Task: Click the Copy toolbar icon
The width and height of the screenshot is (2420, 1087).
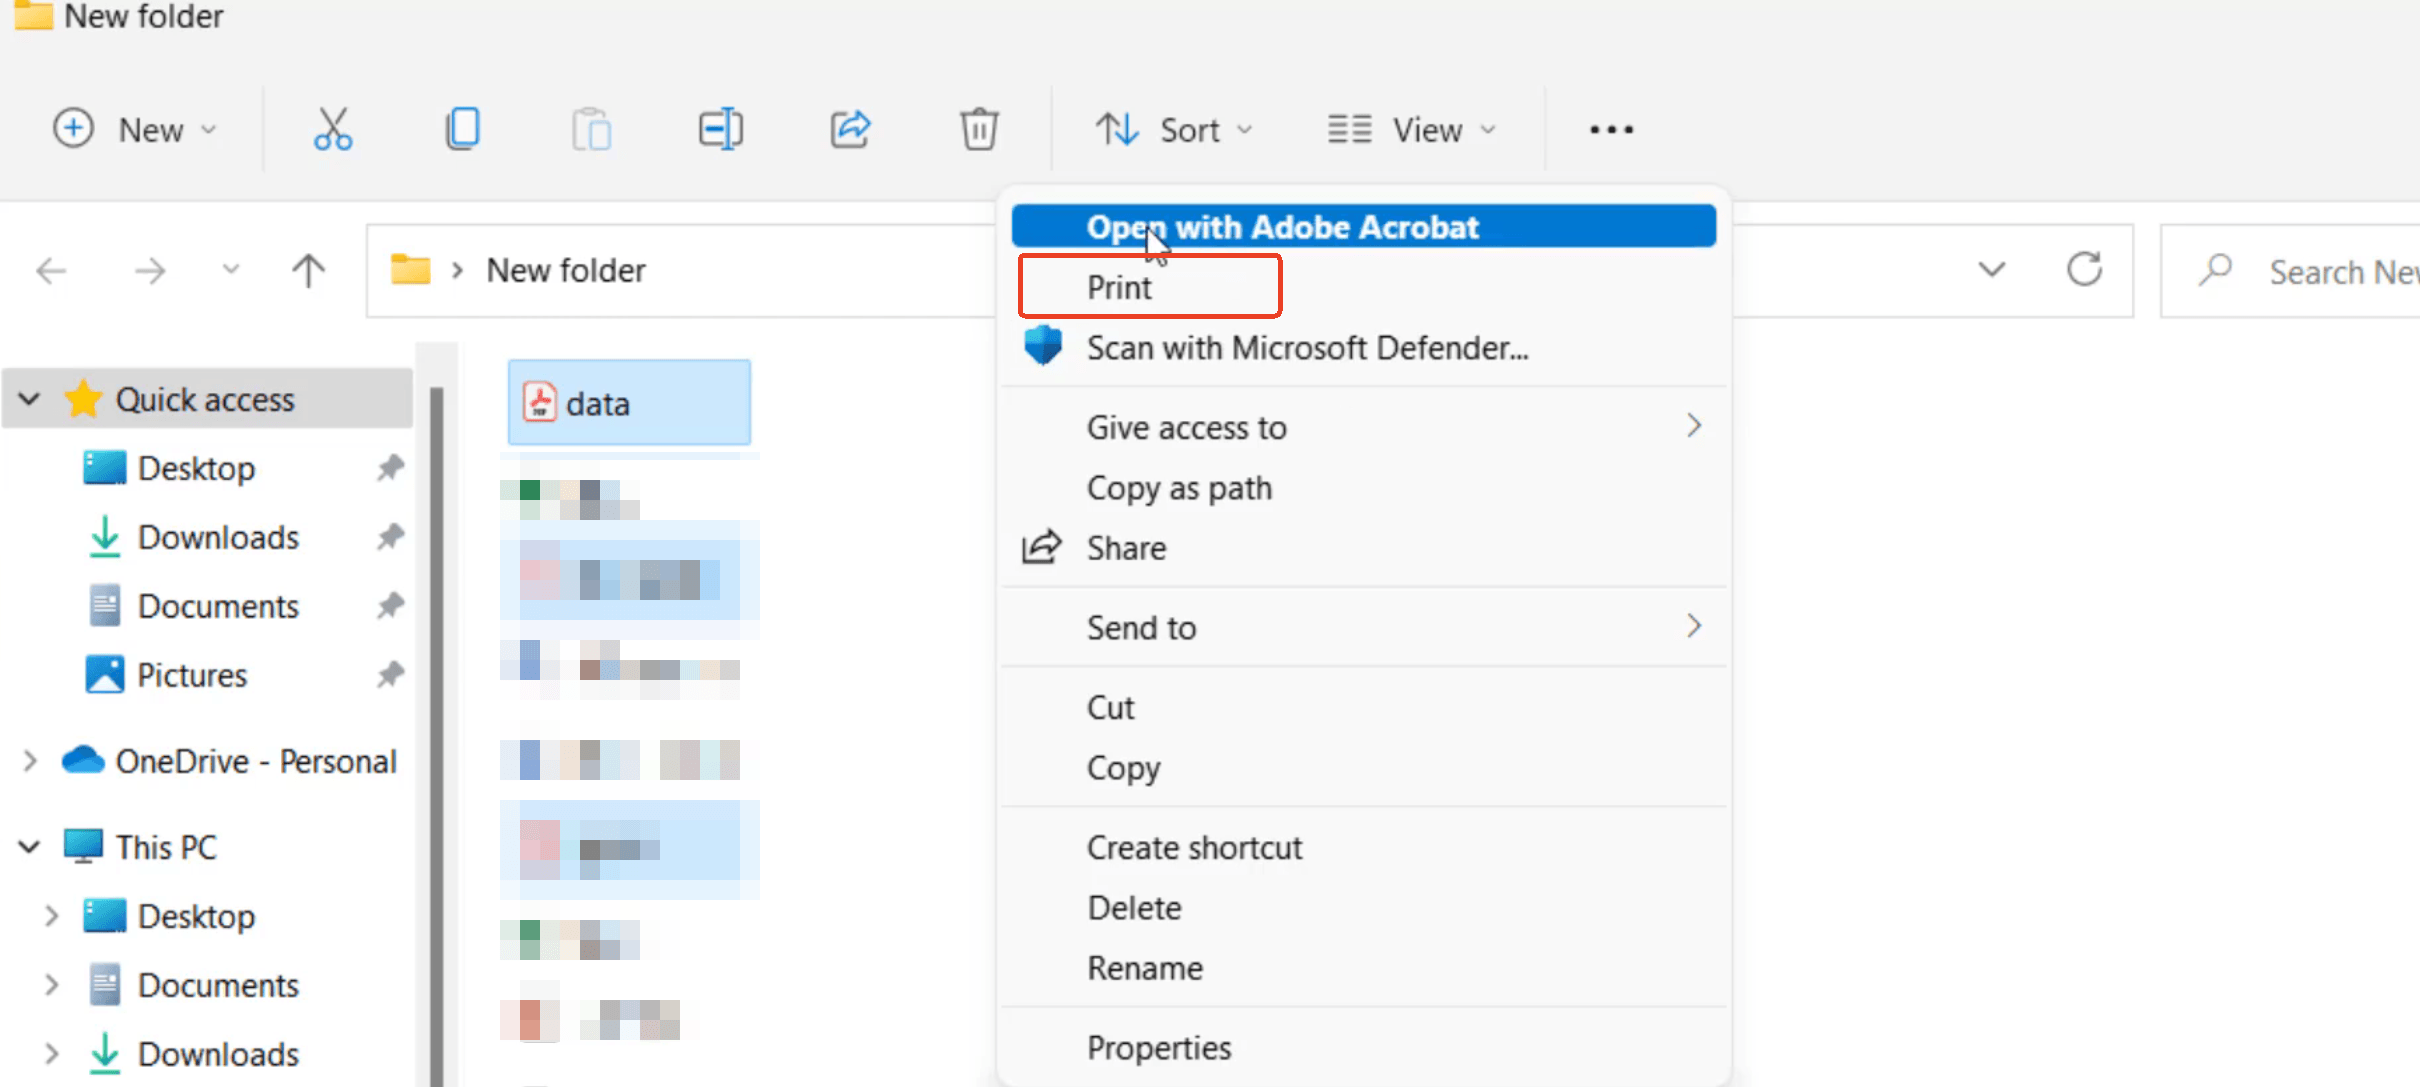Action: (x=462, y=129)
